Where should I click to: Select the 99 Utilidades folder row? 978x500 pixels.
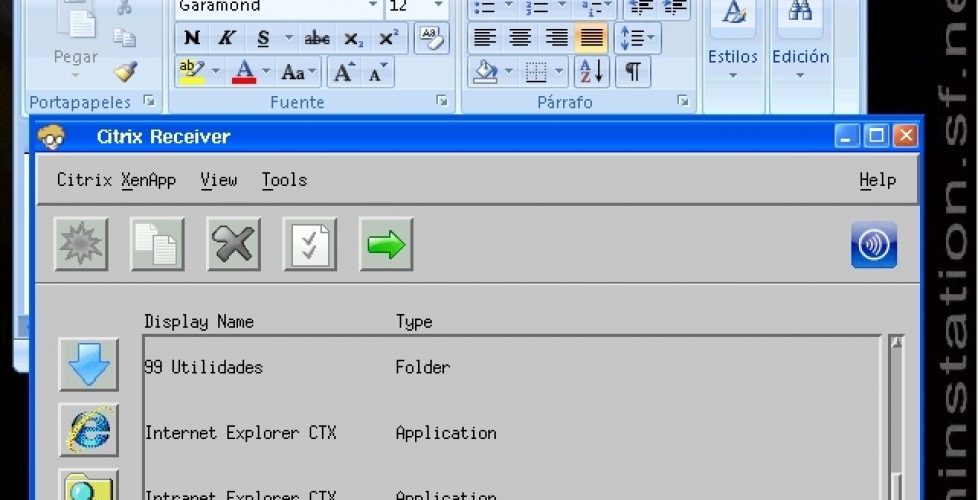pyautogui.click(x=511, y=367)
